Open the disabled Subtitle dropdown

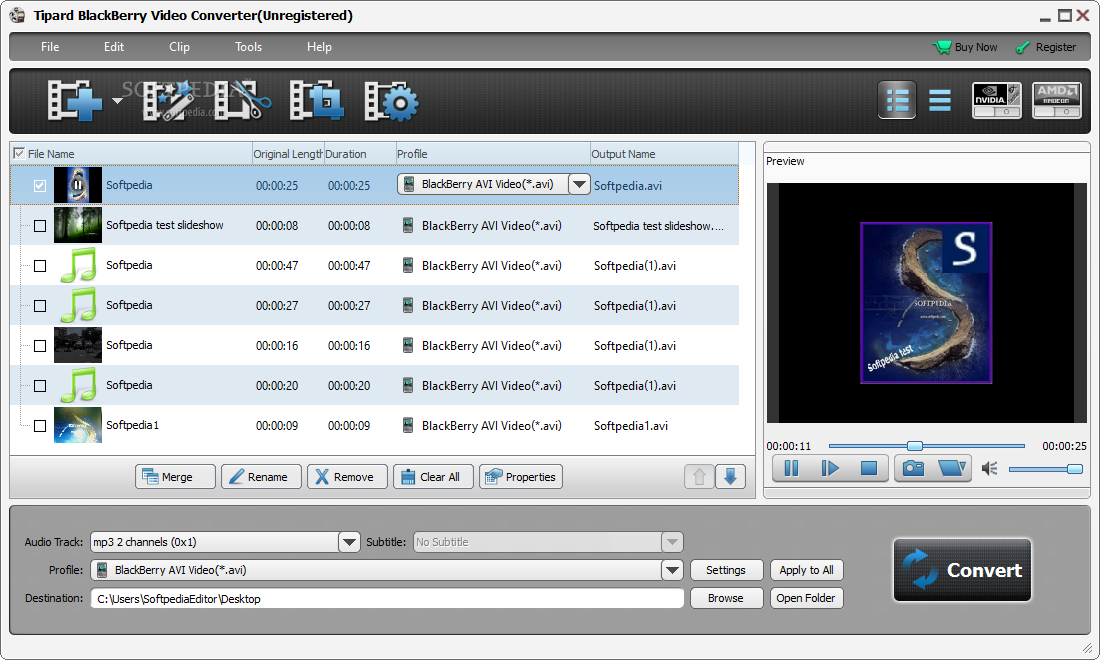[671, 542]
